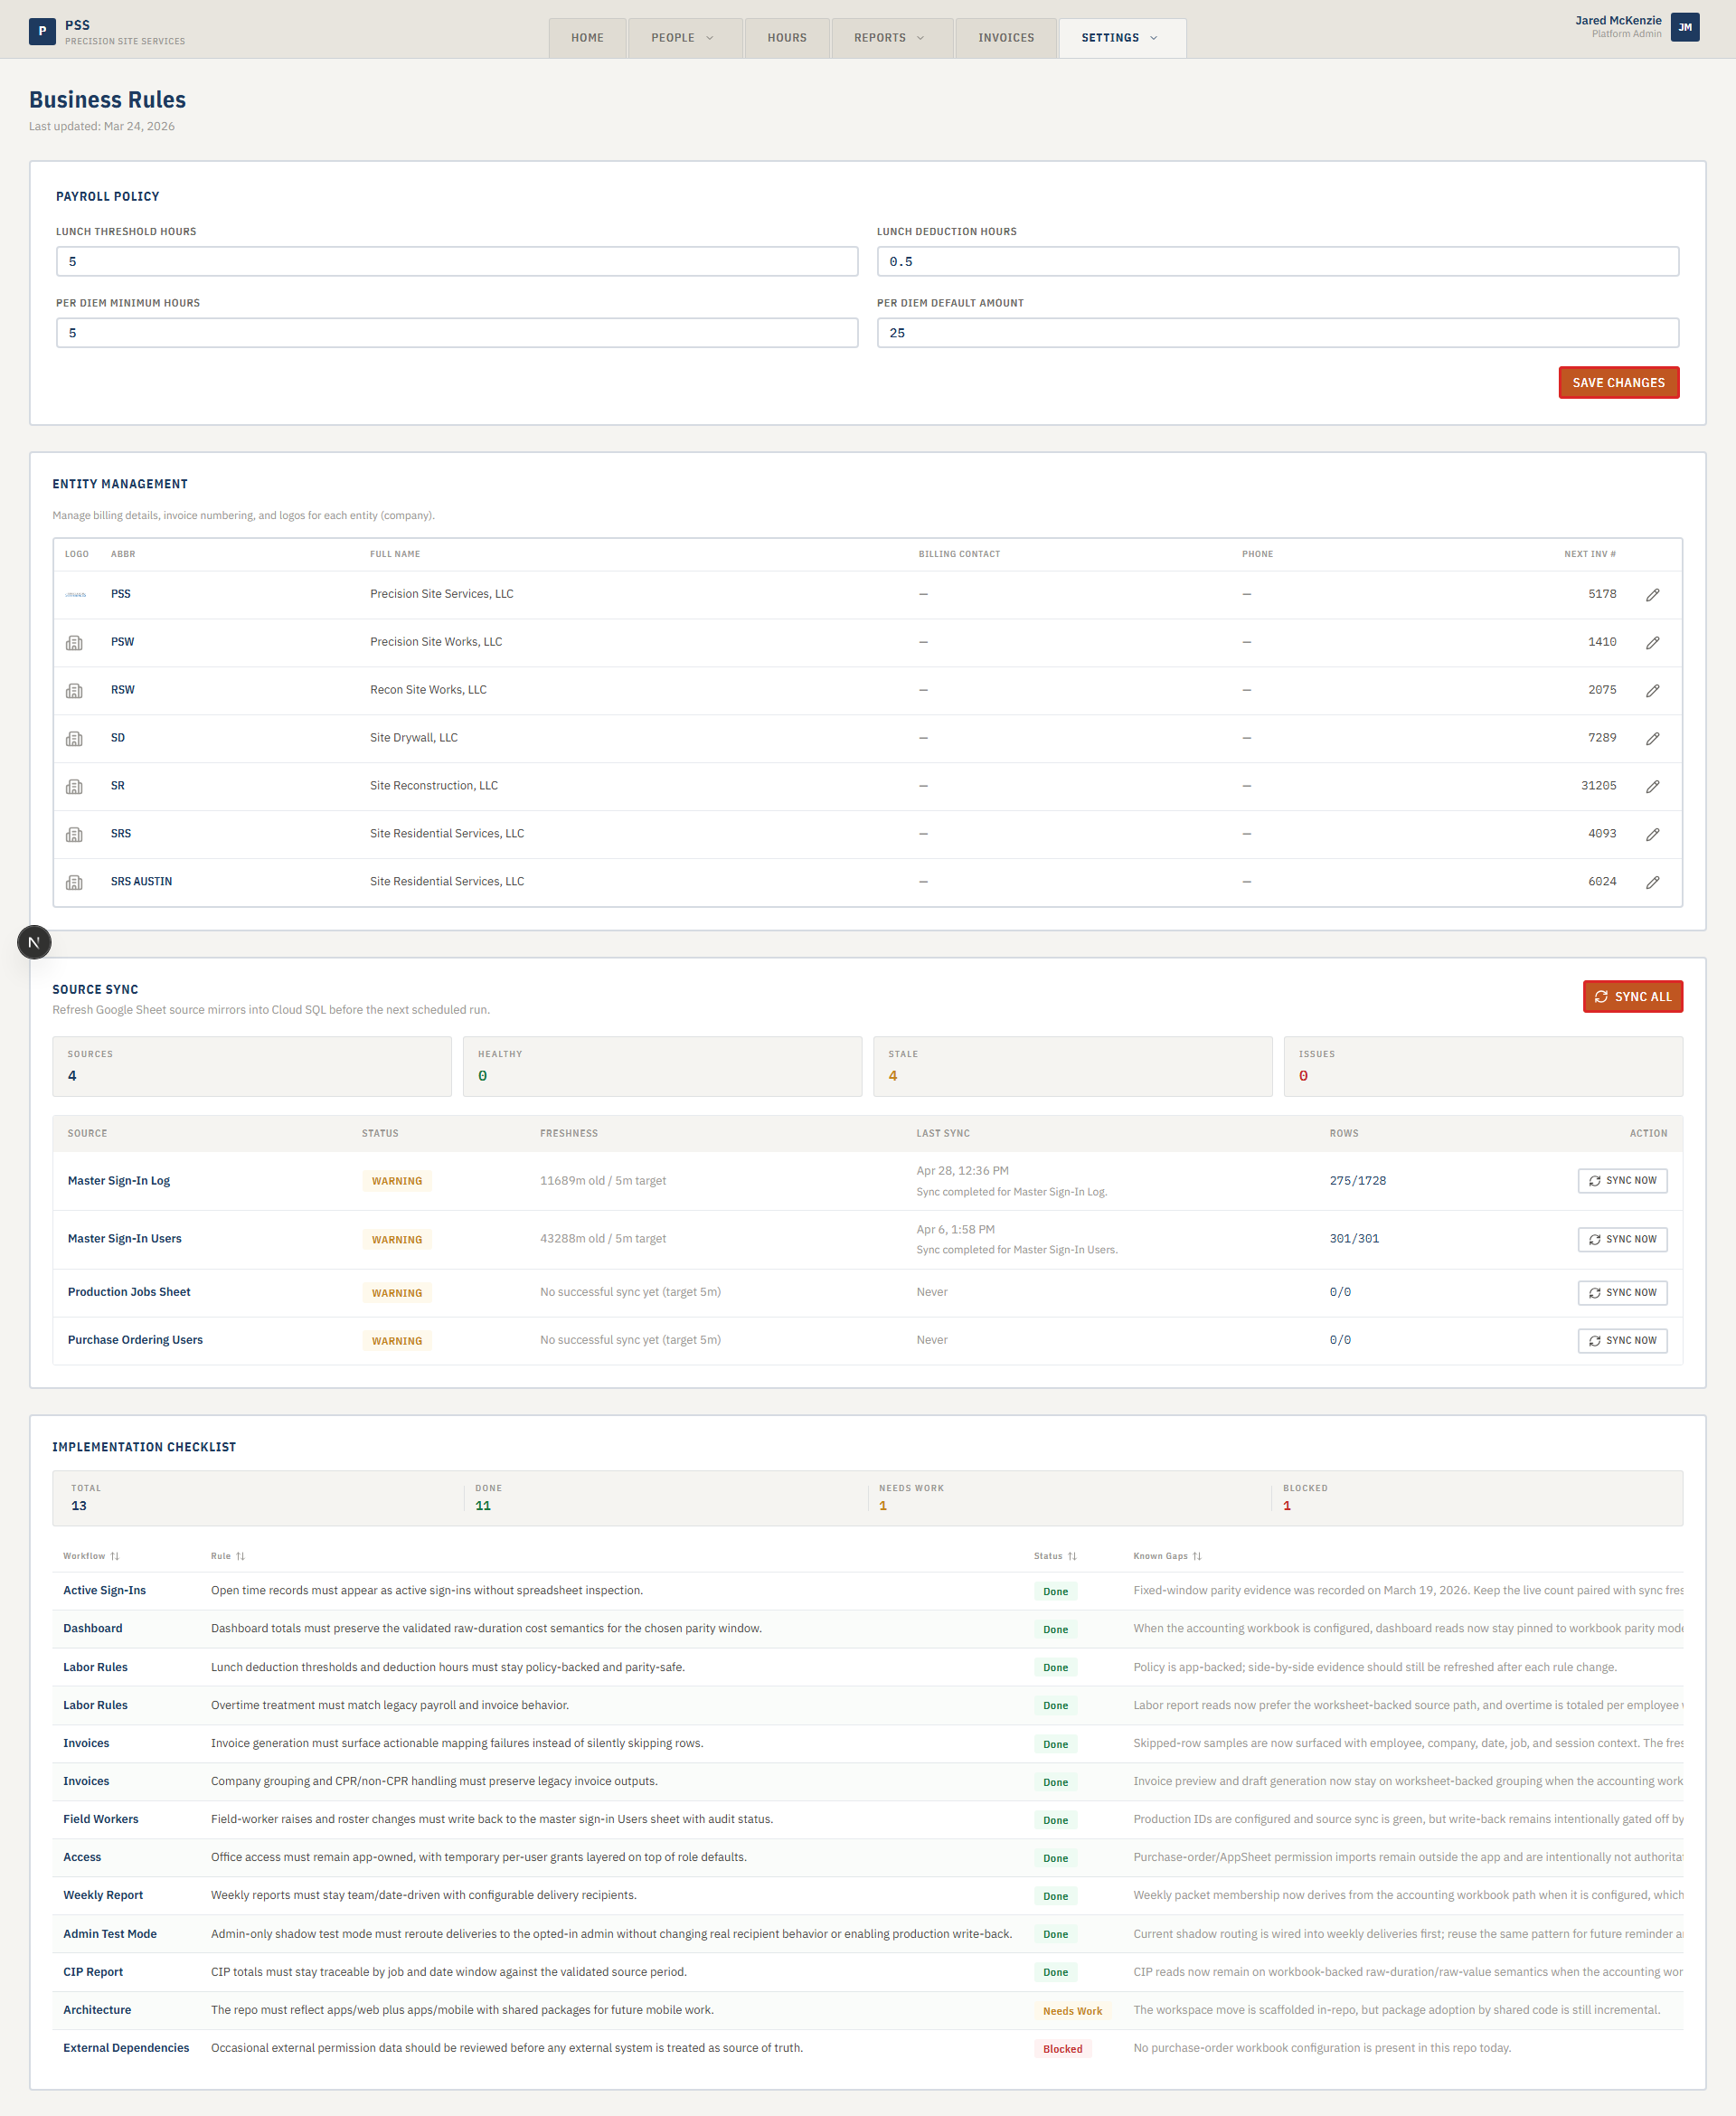The image size is (1736, 2116).
Task: Sort checklist by Rule column
Action: [x=227, y=1556]
